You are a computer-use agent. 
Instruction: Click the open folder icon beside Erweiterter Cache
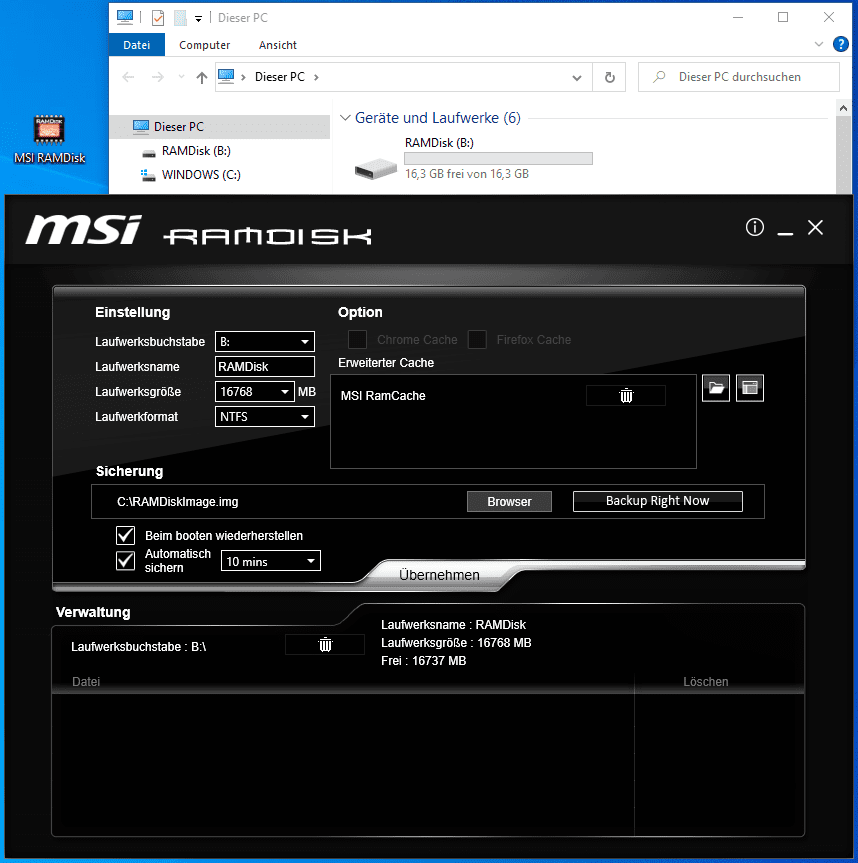[715, 388]
